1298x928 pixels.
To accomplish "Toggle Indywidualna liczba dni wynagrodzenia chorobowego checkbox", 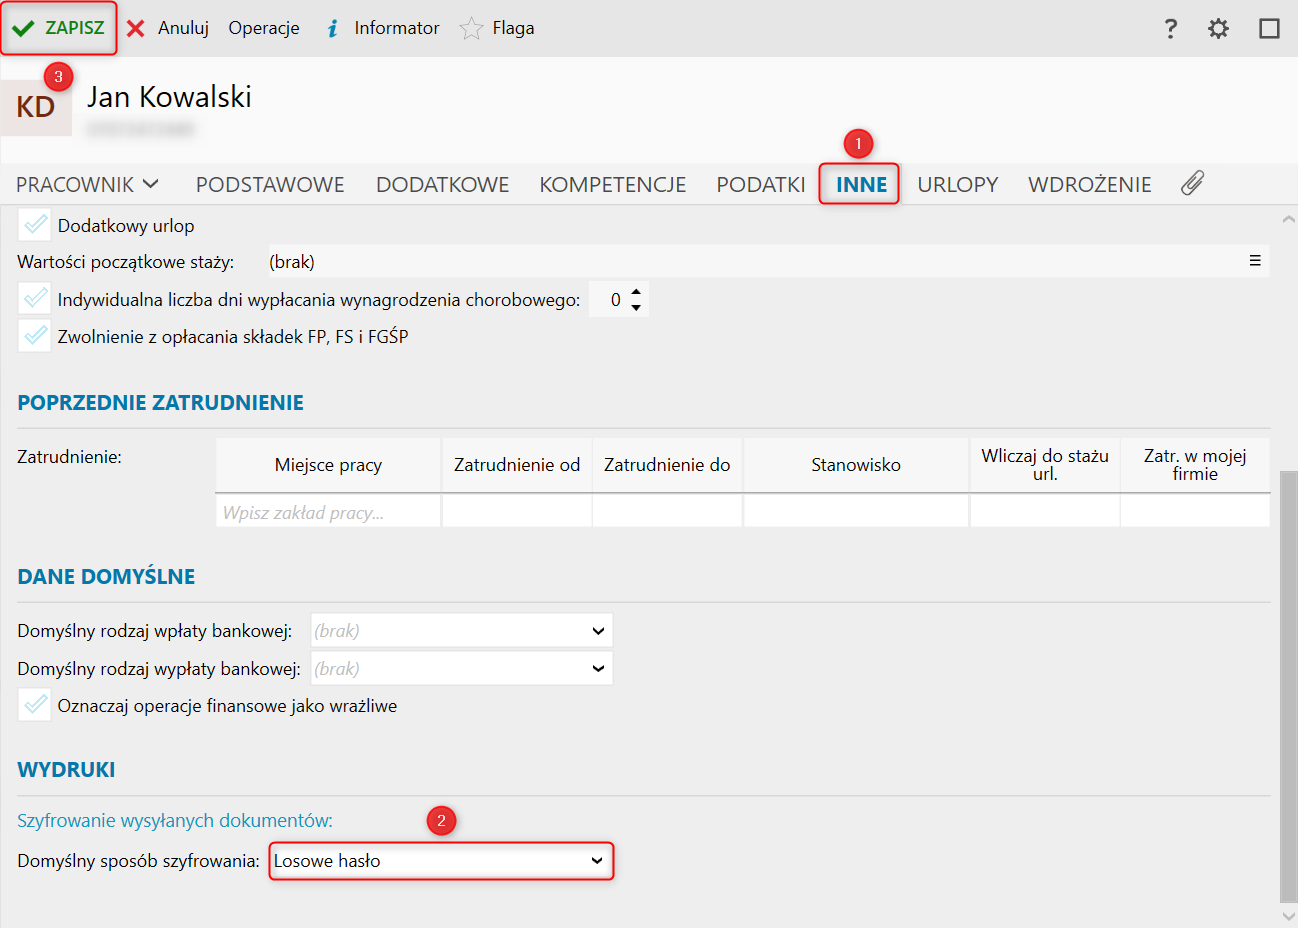I will pyautogui.click(x=35, y=299).
